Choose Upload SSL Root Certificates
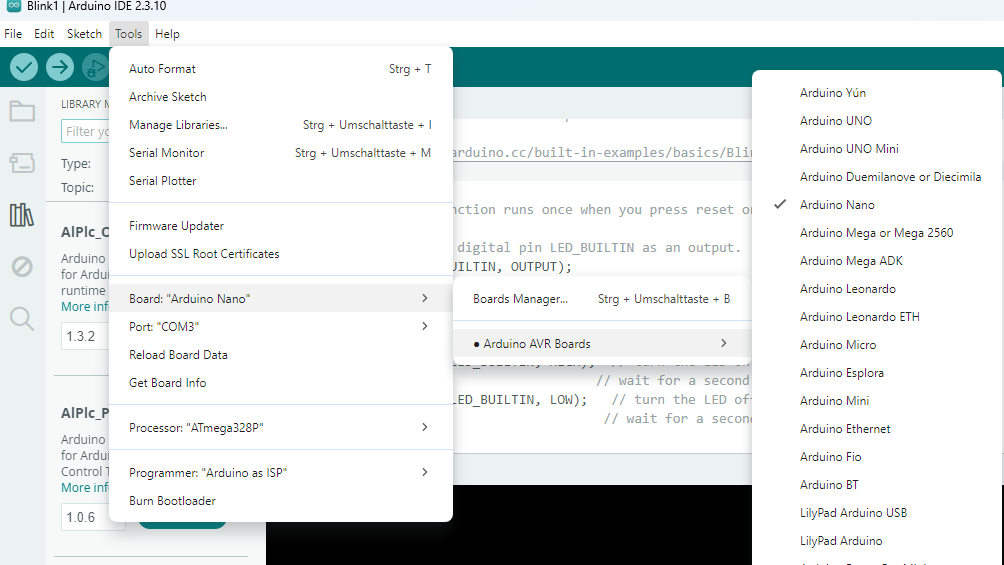1004x565 pixels. [x=280, y=254]
